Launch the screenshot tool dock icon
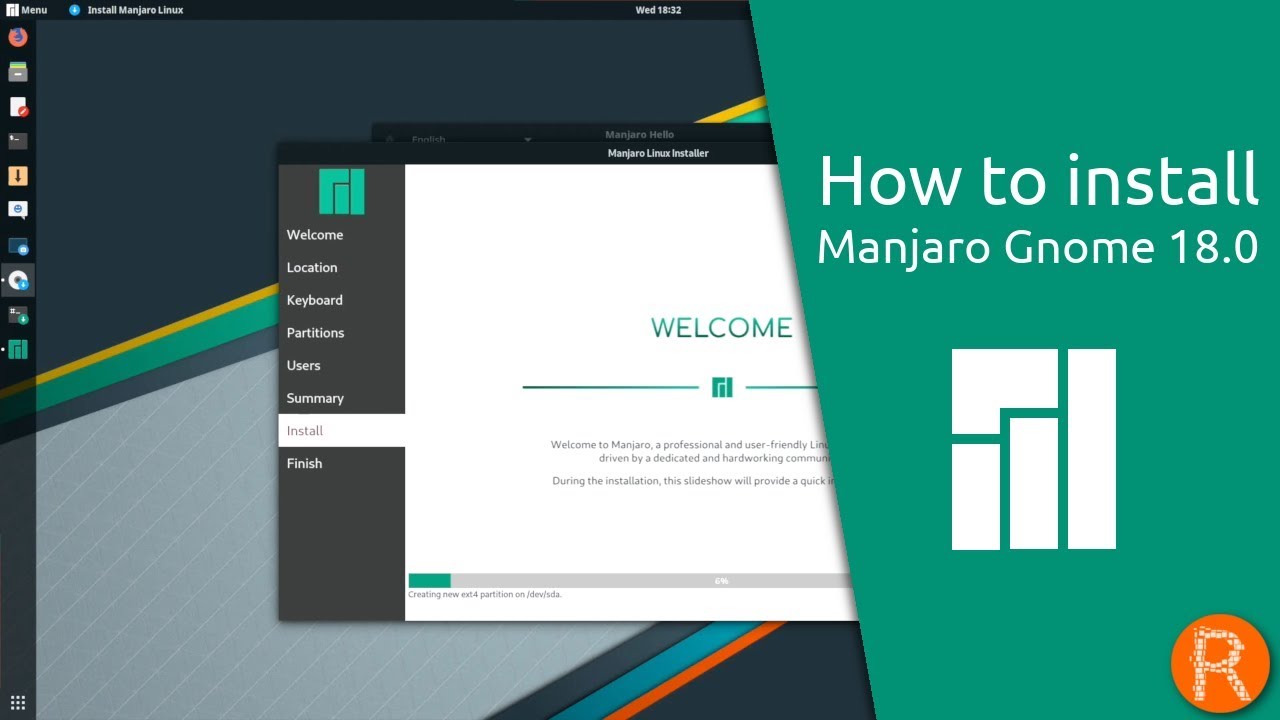 click(x=18, y=245)
